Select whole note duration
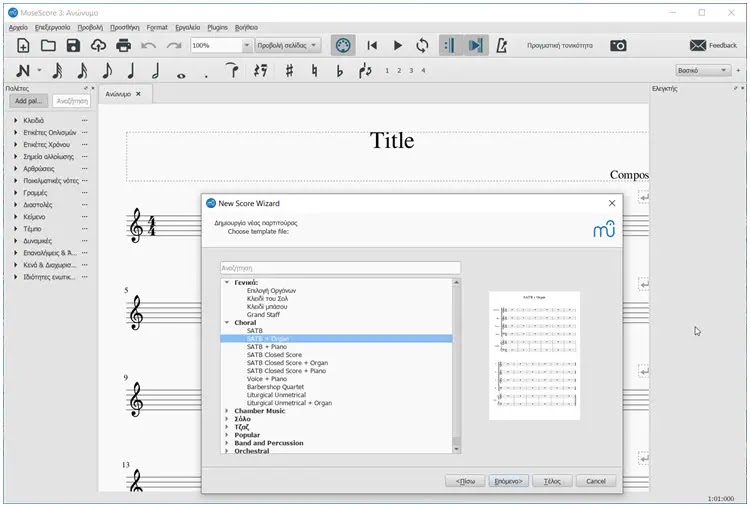The image size is (750, 507). [181, 75]
